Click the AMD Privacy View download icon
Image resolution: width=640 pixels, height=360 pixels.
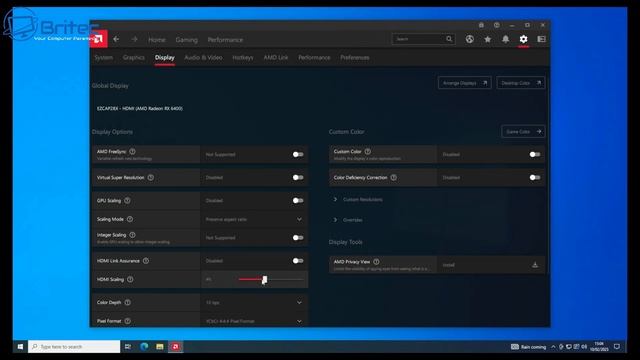tap(535, 265)
